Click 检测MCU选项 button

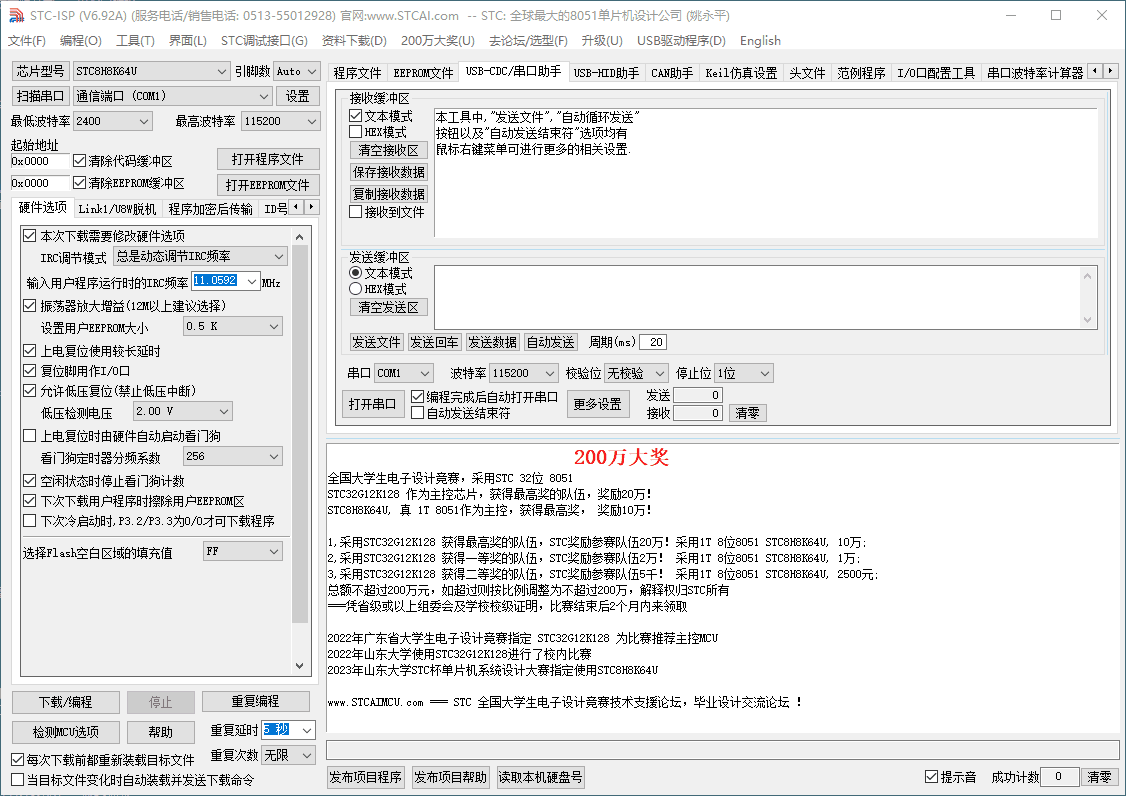65,732
